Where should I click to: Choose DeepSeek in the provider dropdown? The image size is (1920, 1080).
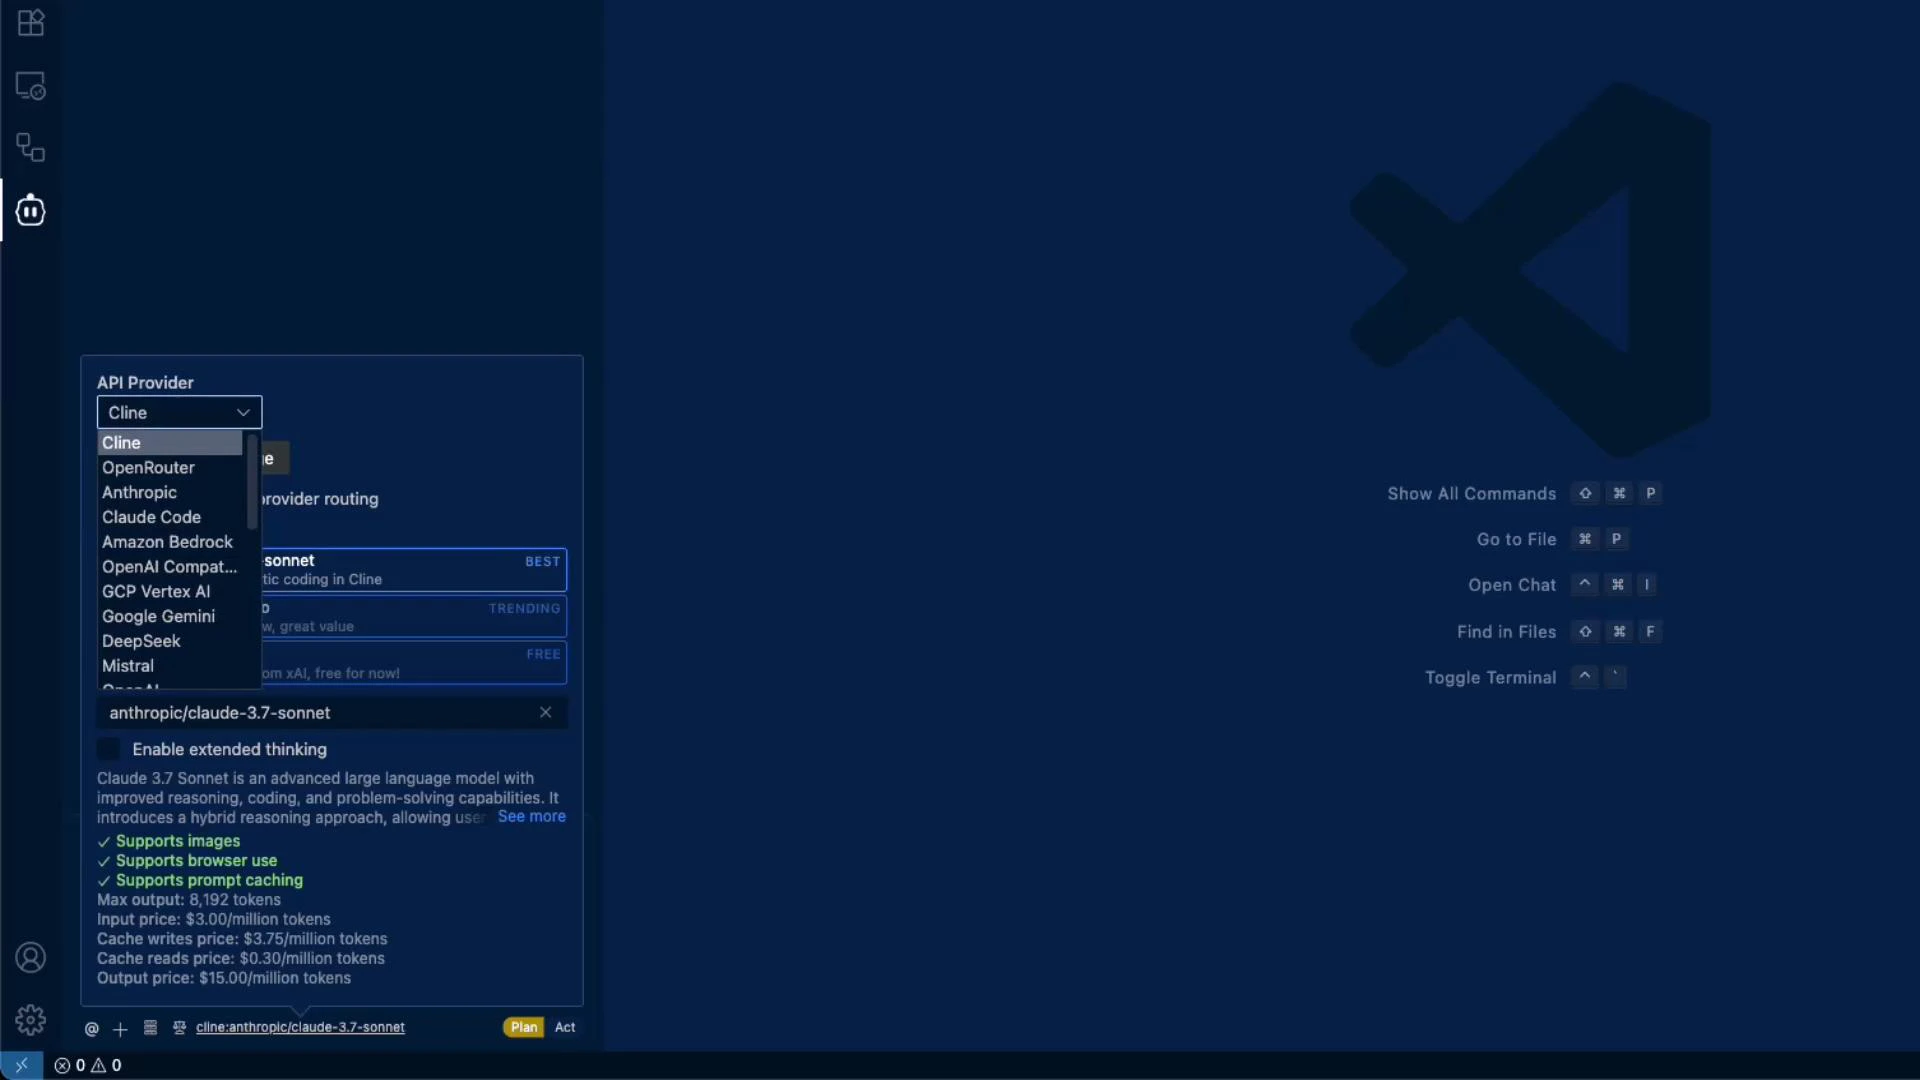point(141,641)
